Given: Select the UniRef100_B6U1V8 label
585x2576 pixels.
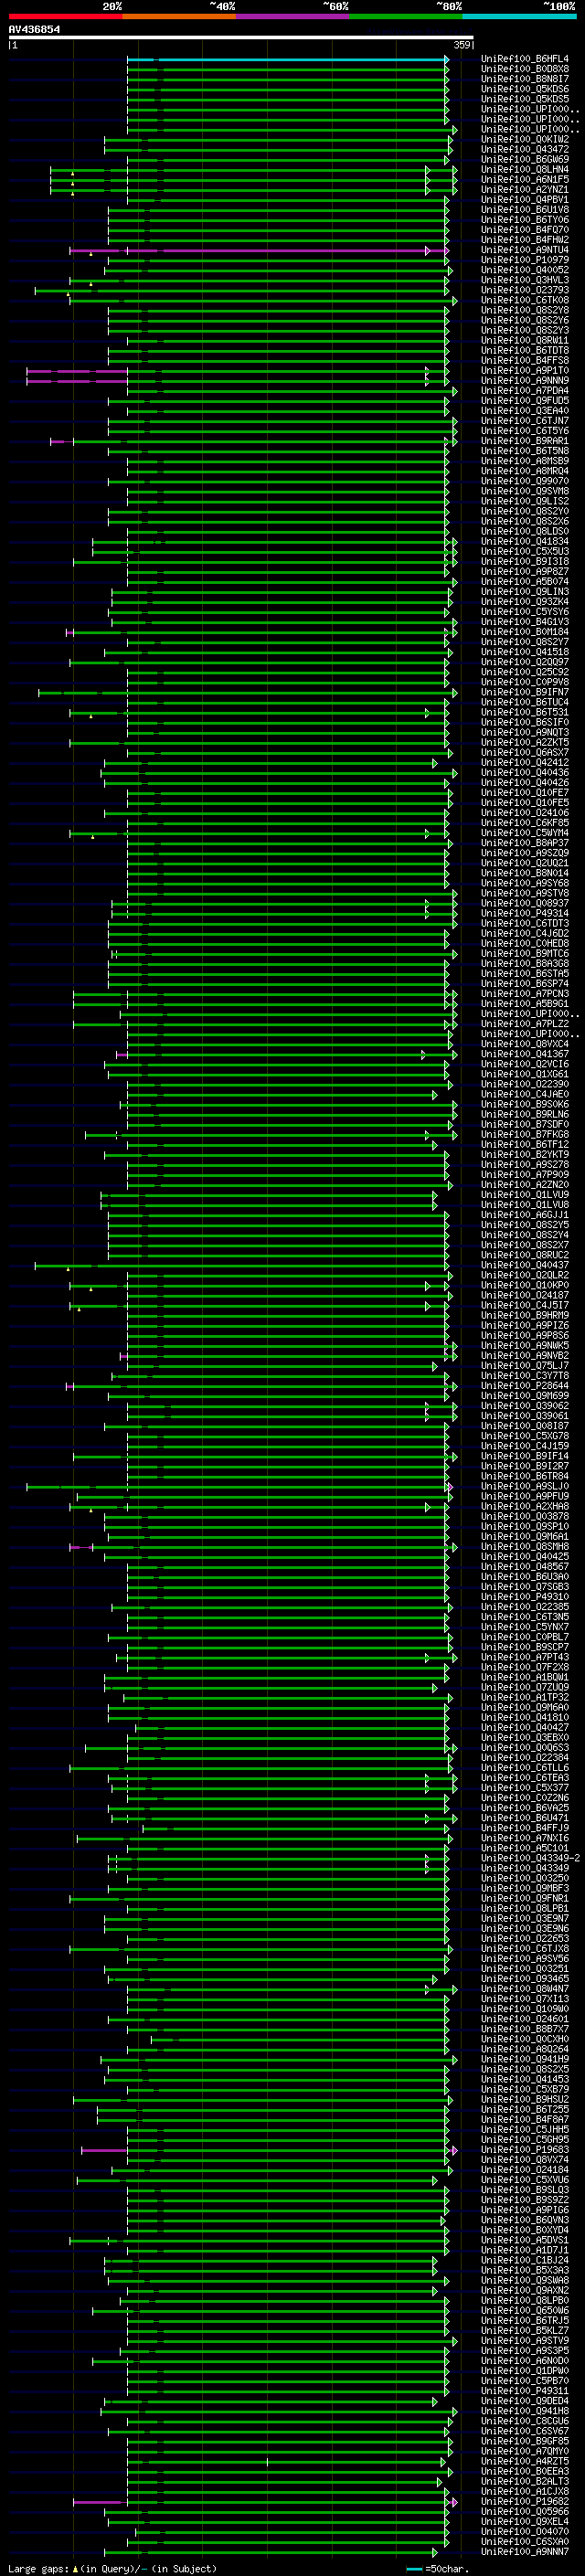Looking at the screenshot, I should pyautogui.click(x=525, y=210).
